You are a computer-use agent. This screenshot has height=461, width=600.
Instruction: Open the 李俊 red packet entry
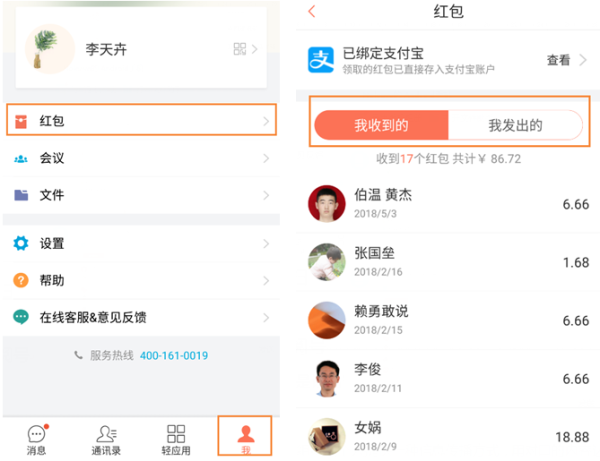click(448, 378)
